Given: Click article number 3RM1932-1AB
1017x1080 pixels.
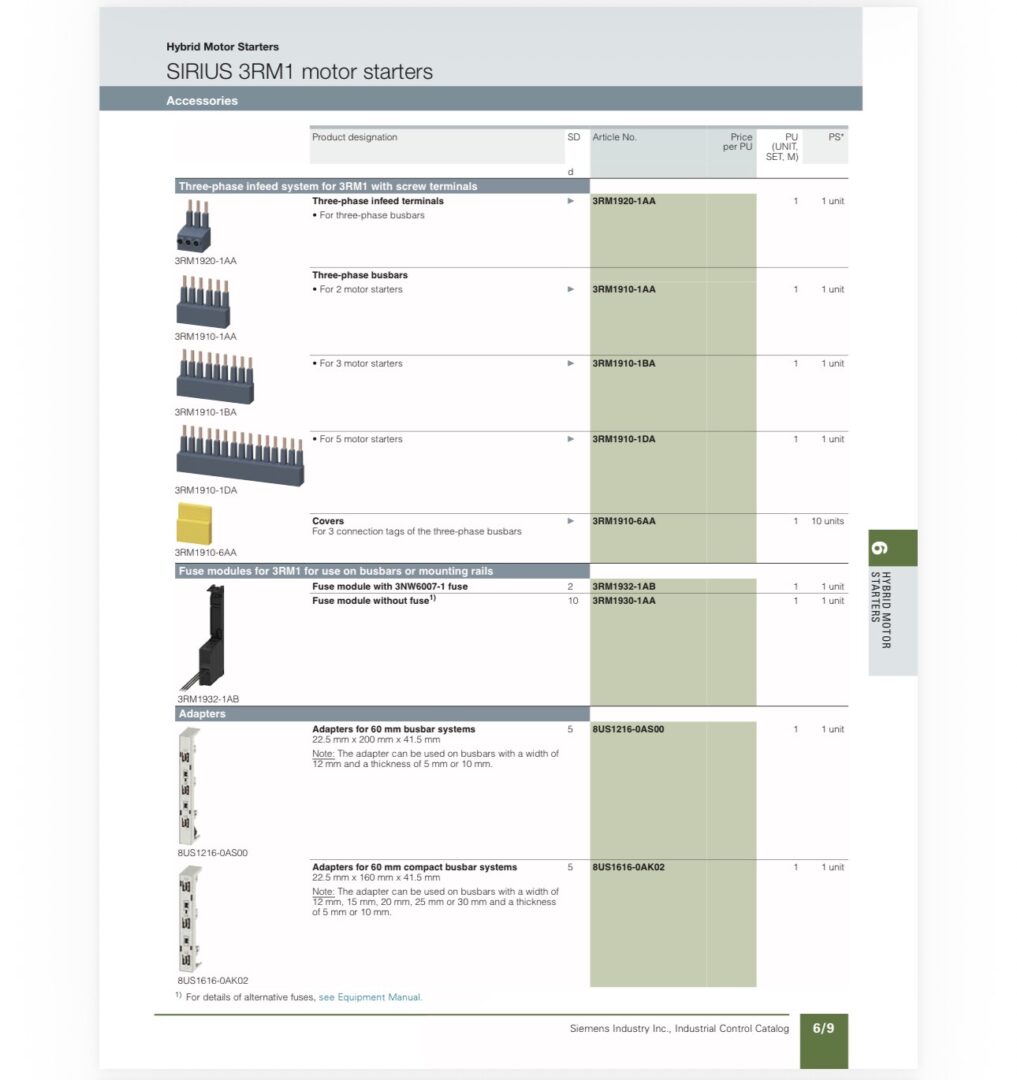Looking at the screenshot, I should point(624,587).
